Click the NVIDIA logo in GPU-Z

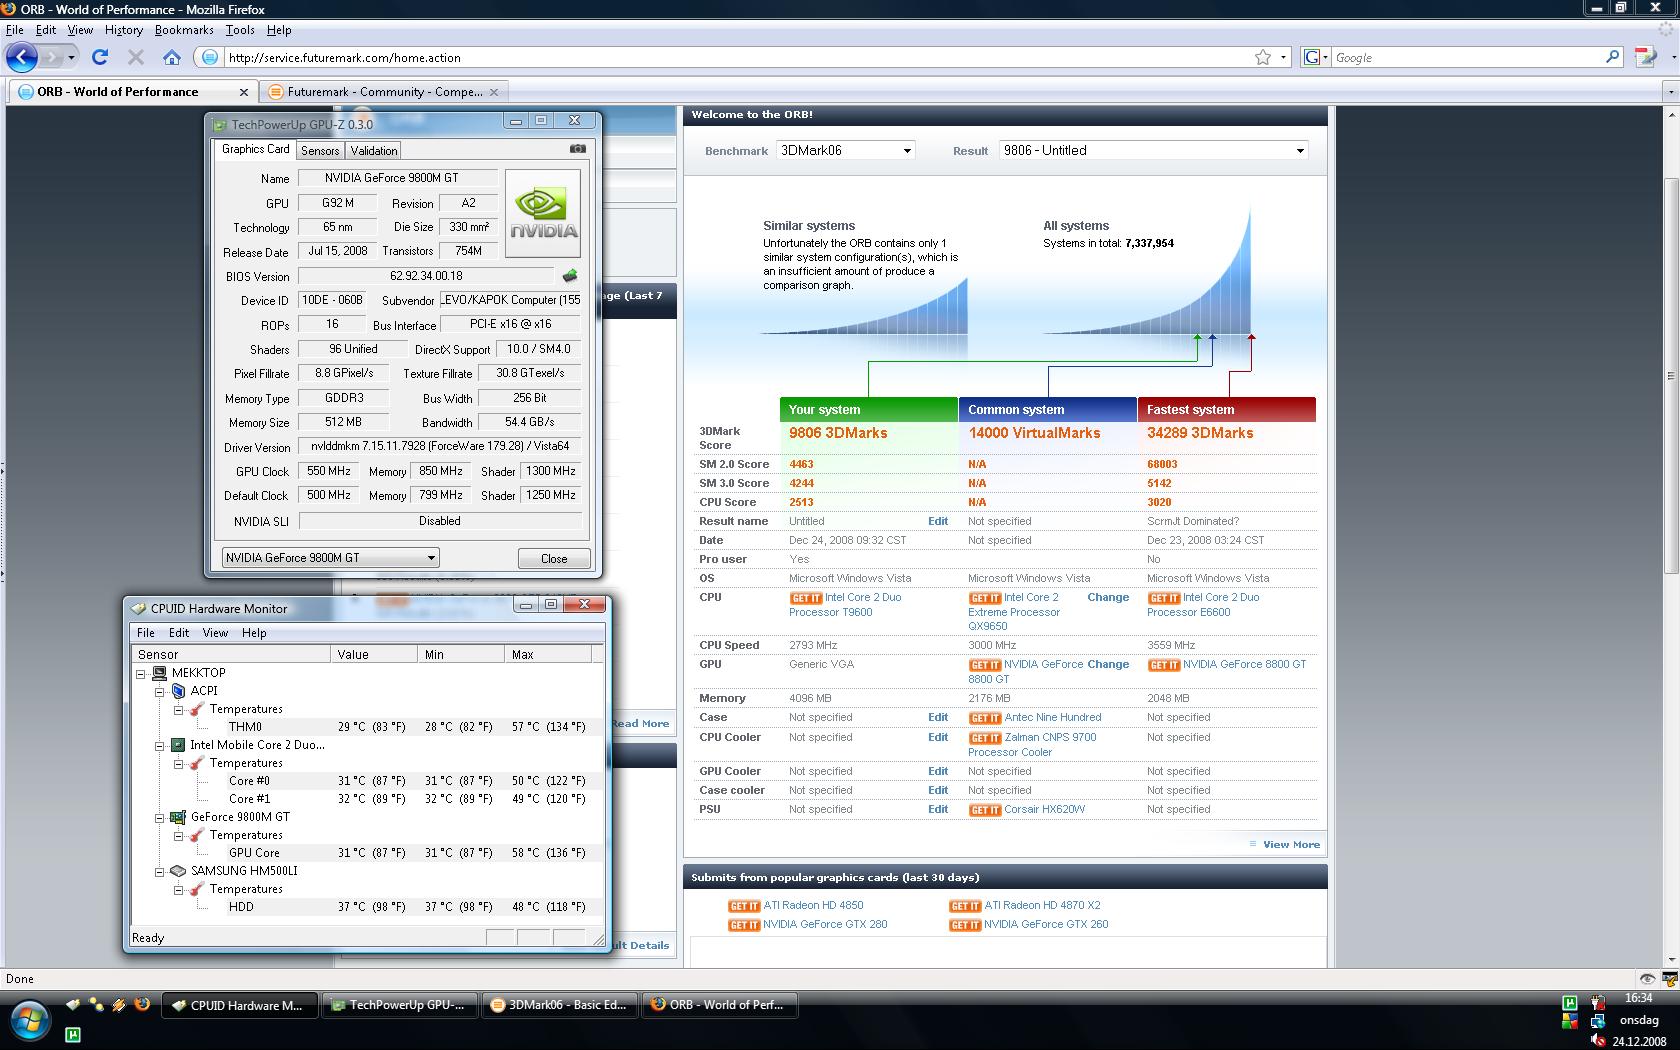point(543,213)
